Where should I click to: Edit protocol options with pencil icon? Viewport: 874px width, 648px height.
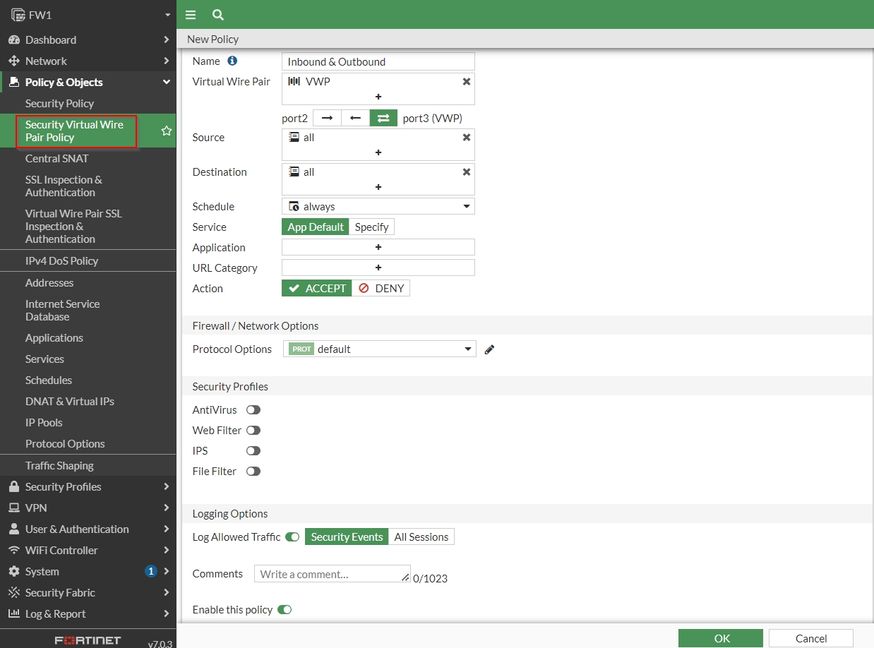pos(489,349)
